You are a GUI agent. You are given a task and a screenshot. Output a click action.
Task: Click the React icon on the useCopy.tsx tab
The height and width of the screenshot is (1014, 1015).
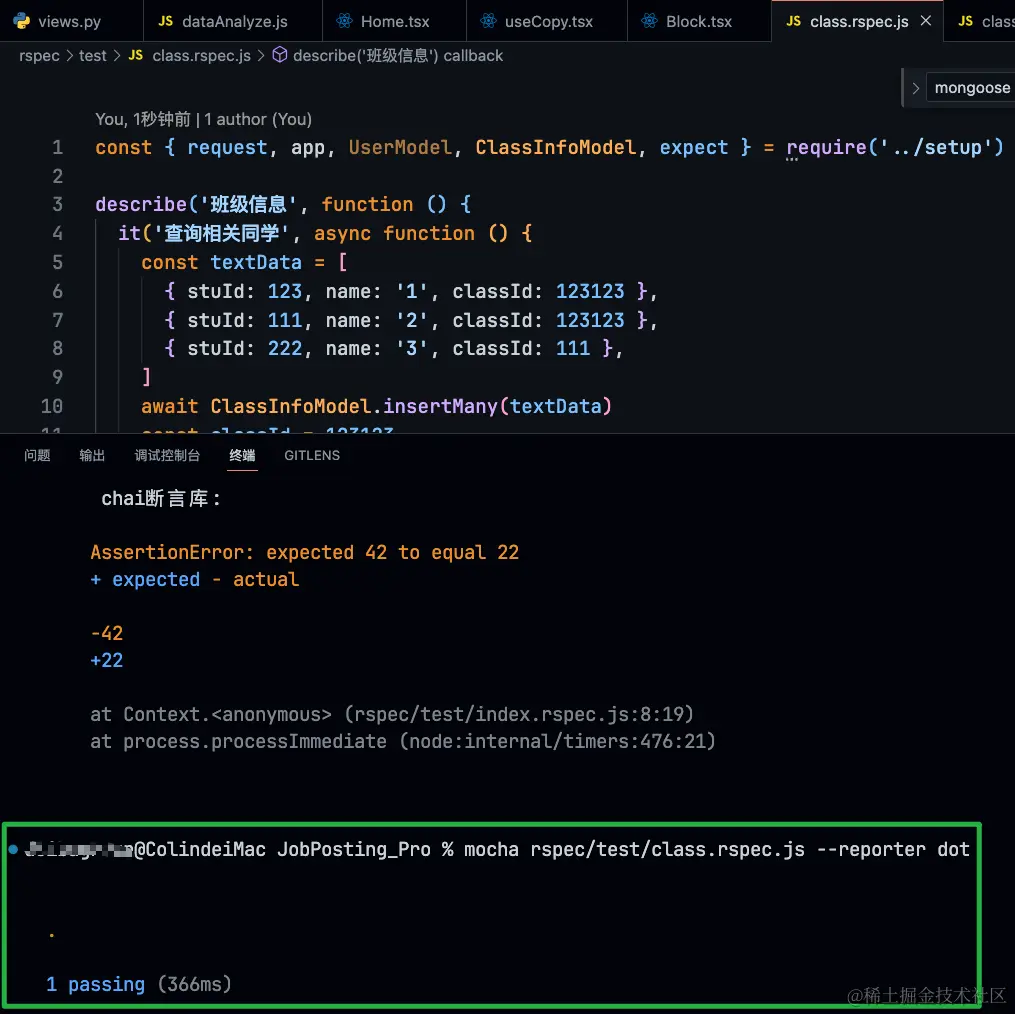pyautogui.click(x=488, y=21)
